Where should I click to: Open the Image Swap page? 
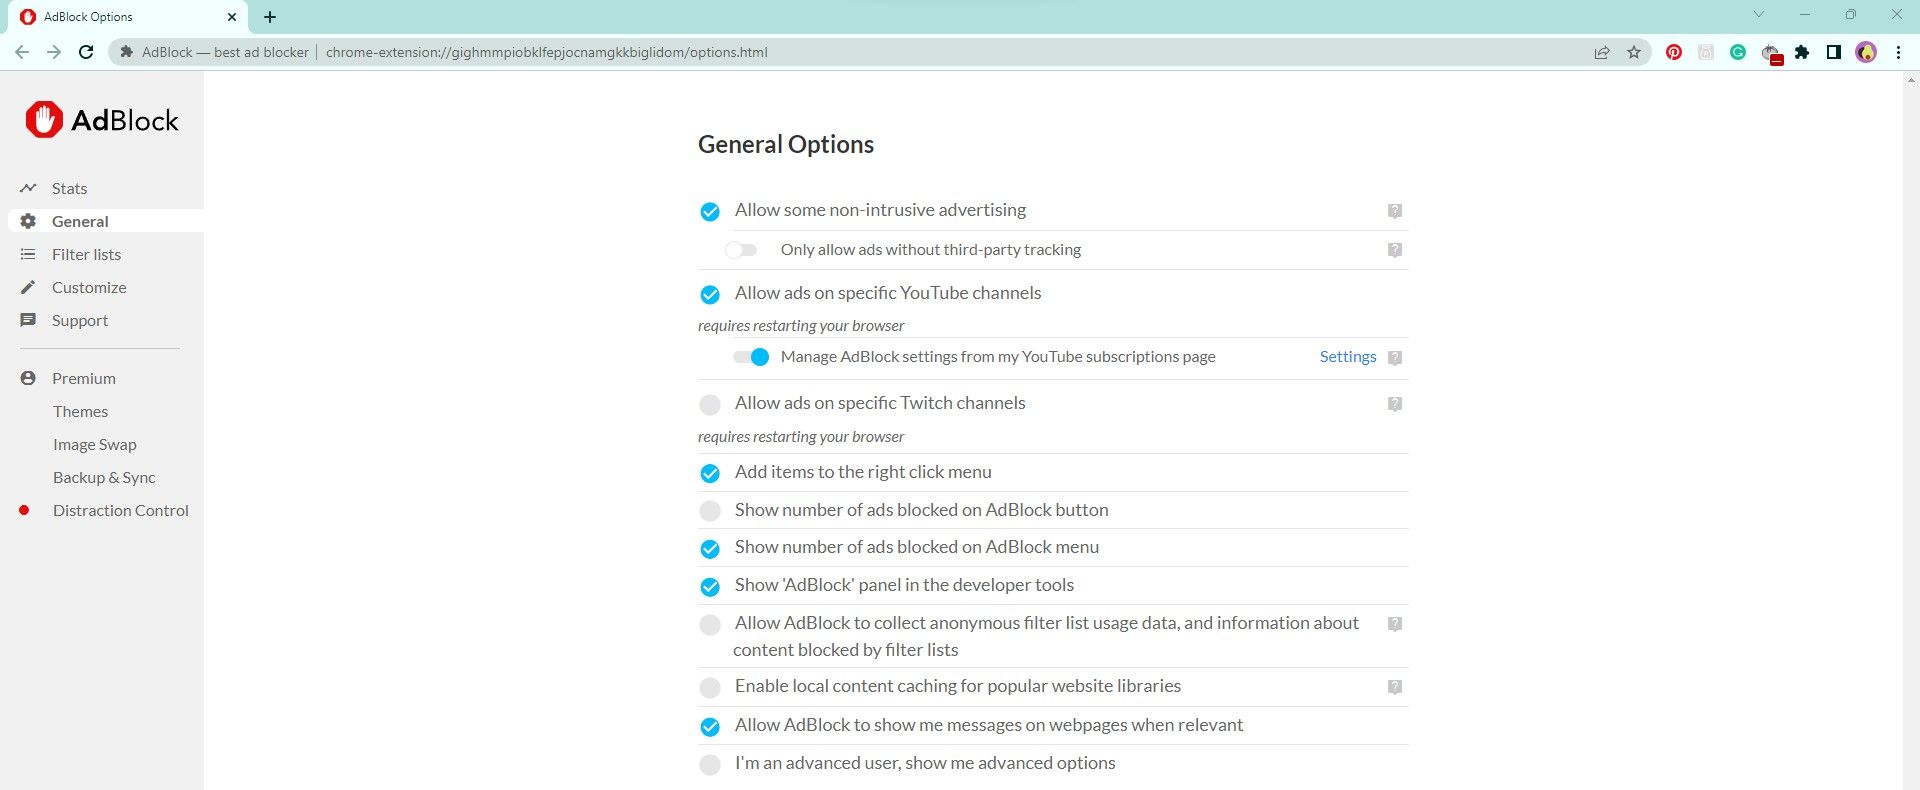coord(95,444)
